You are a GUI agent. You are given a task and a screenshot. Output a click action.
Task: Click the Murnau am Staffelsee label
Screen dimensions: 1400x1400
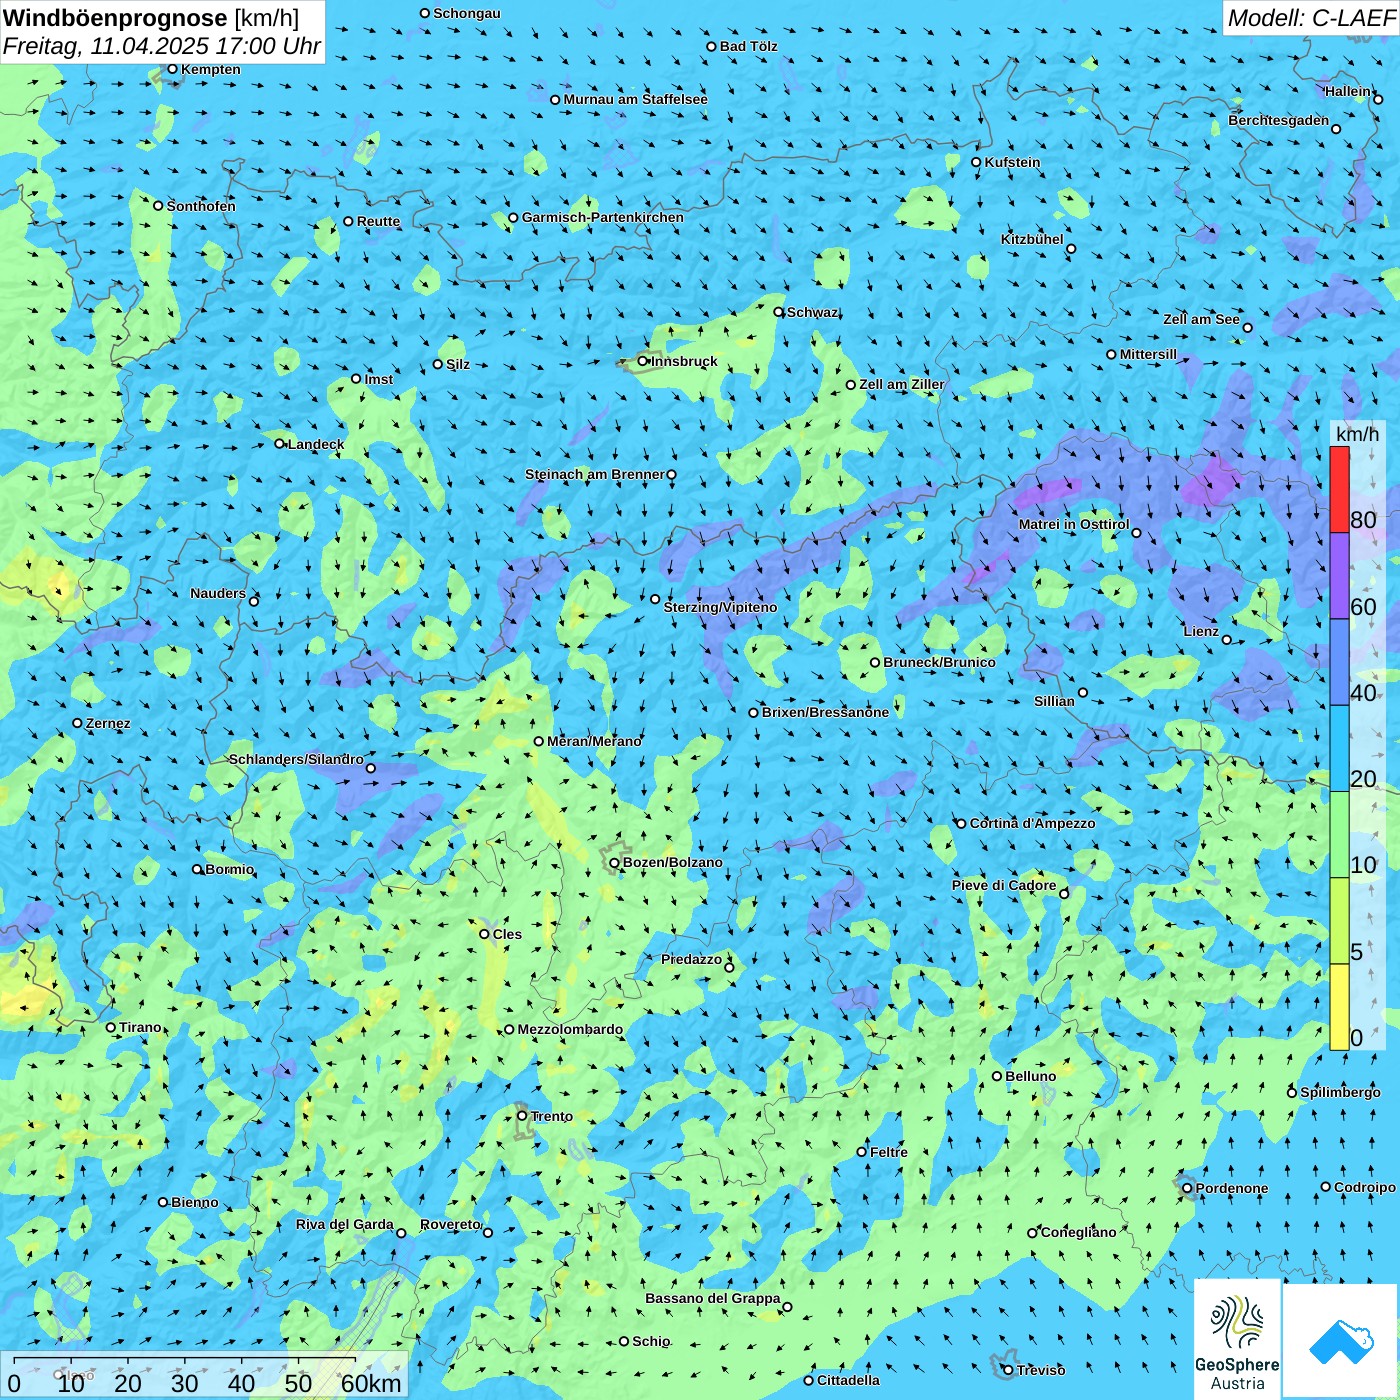click(635, 99)
